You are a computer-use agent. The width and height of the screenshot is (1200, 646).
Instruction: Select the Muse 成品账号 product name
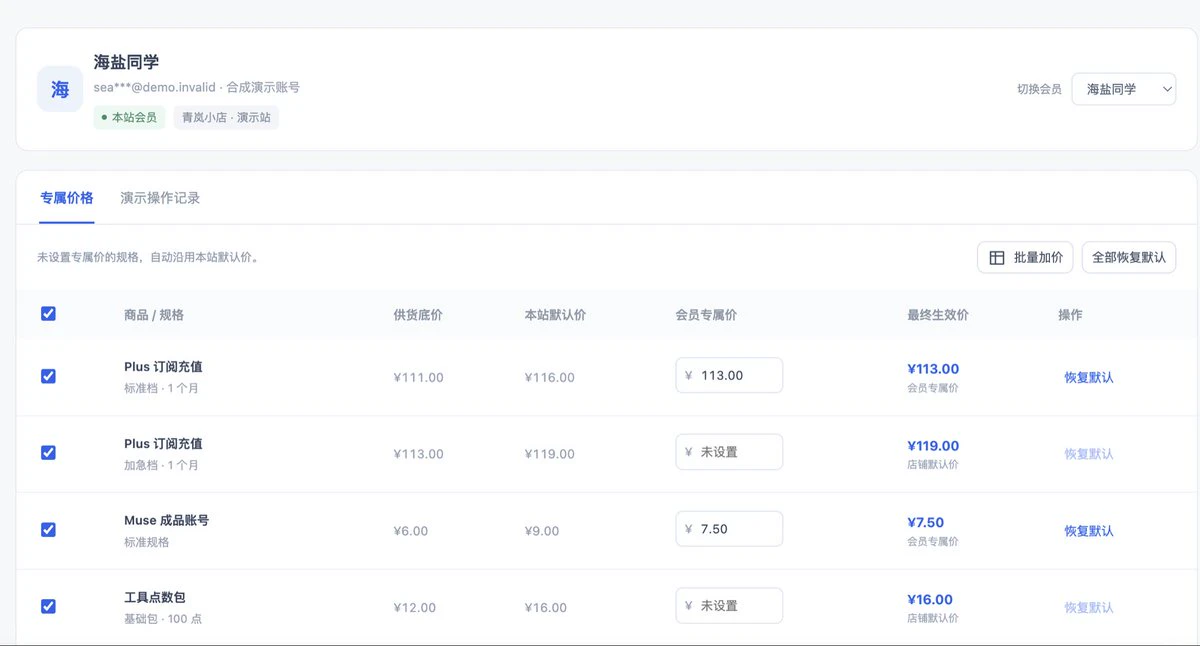167,521
